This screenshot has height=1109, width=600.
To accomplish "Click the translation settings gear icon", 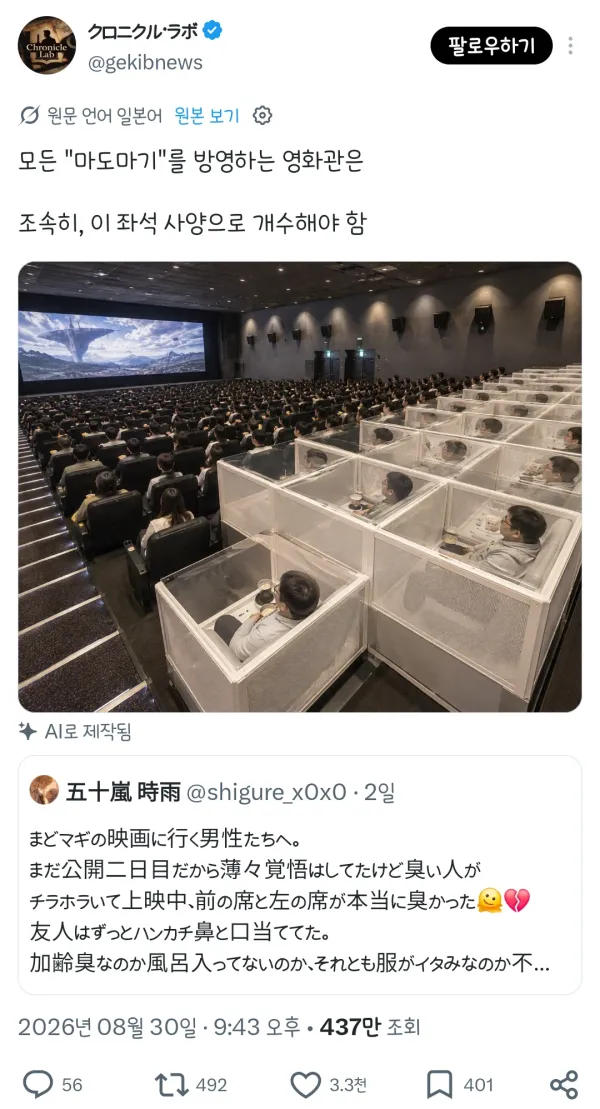I will [x=262, y=115].
